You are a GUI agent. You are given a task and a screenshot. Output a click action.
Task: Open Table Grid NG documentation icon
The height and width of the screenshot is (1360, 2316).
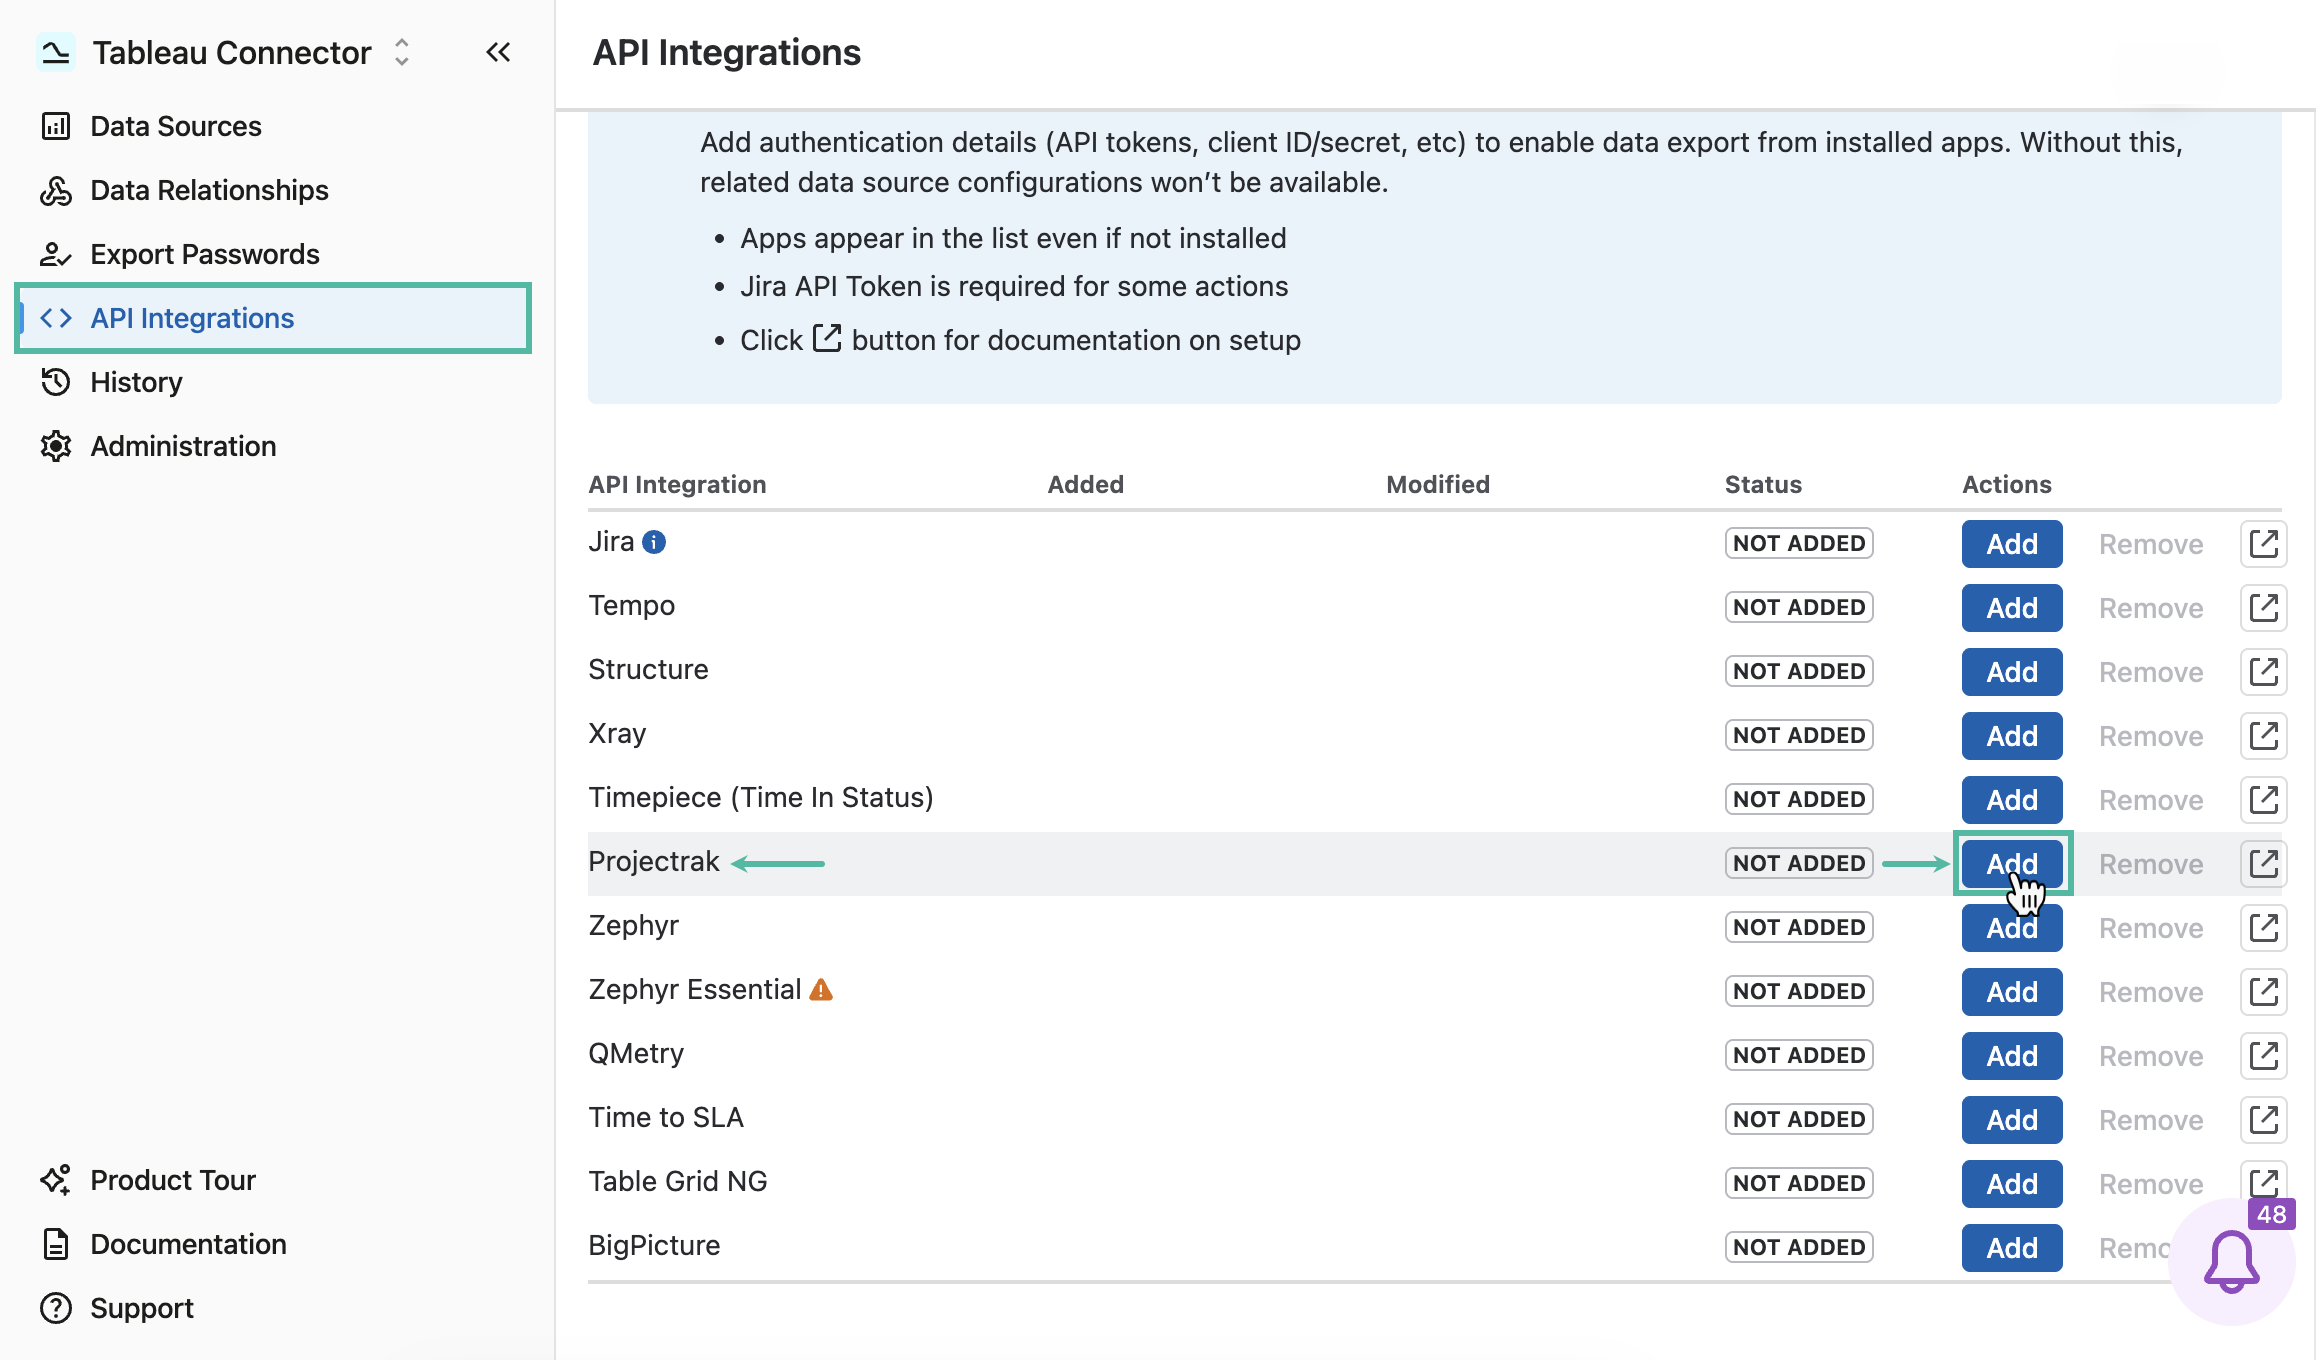(2262, 1180)
